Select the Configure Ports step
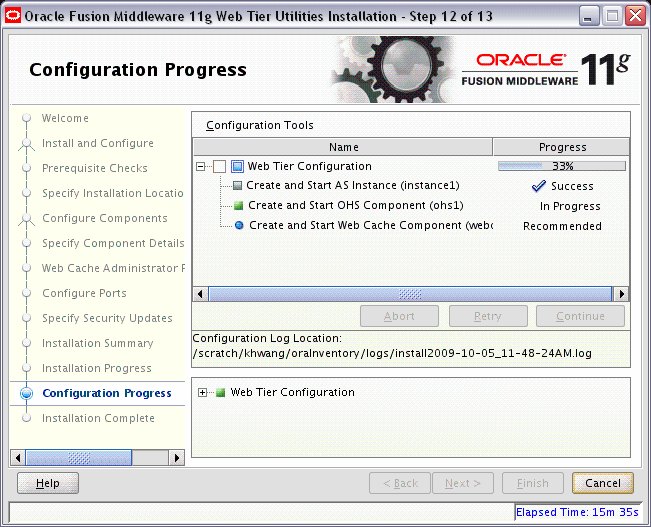 (84, 293)
